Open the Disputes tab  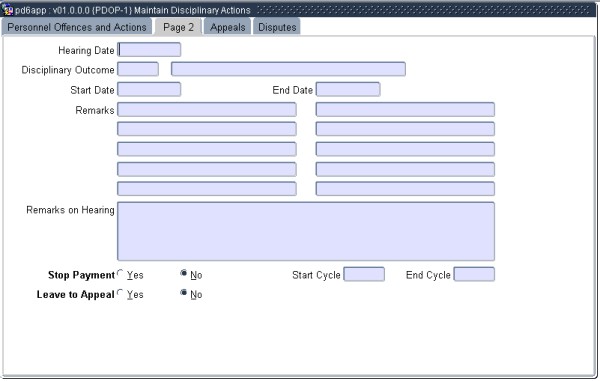point(277,27)
